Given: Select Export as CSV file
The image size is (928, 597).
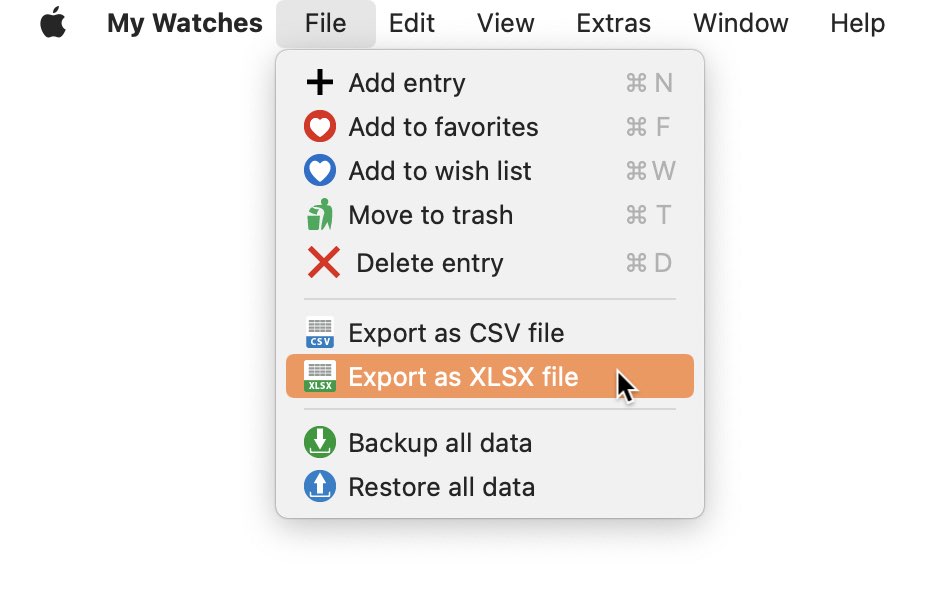Looking at the screenshot, I should pyautogui.click(x=490, y=333).
